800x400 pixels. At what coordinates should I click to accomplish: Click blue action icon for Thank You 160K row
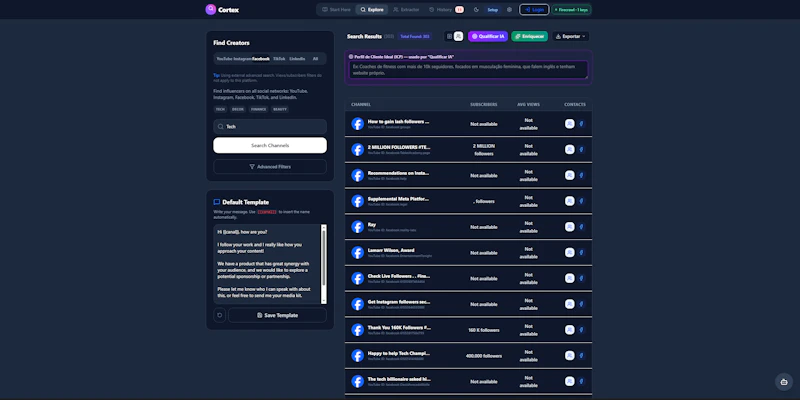[x=581, y=330]
